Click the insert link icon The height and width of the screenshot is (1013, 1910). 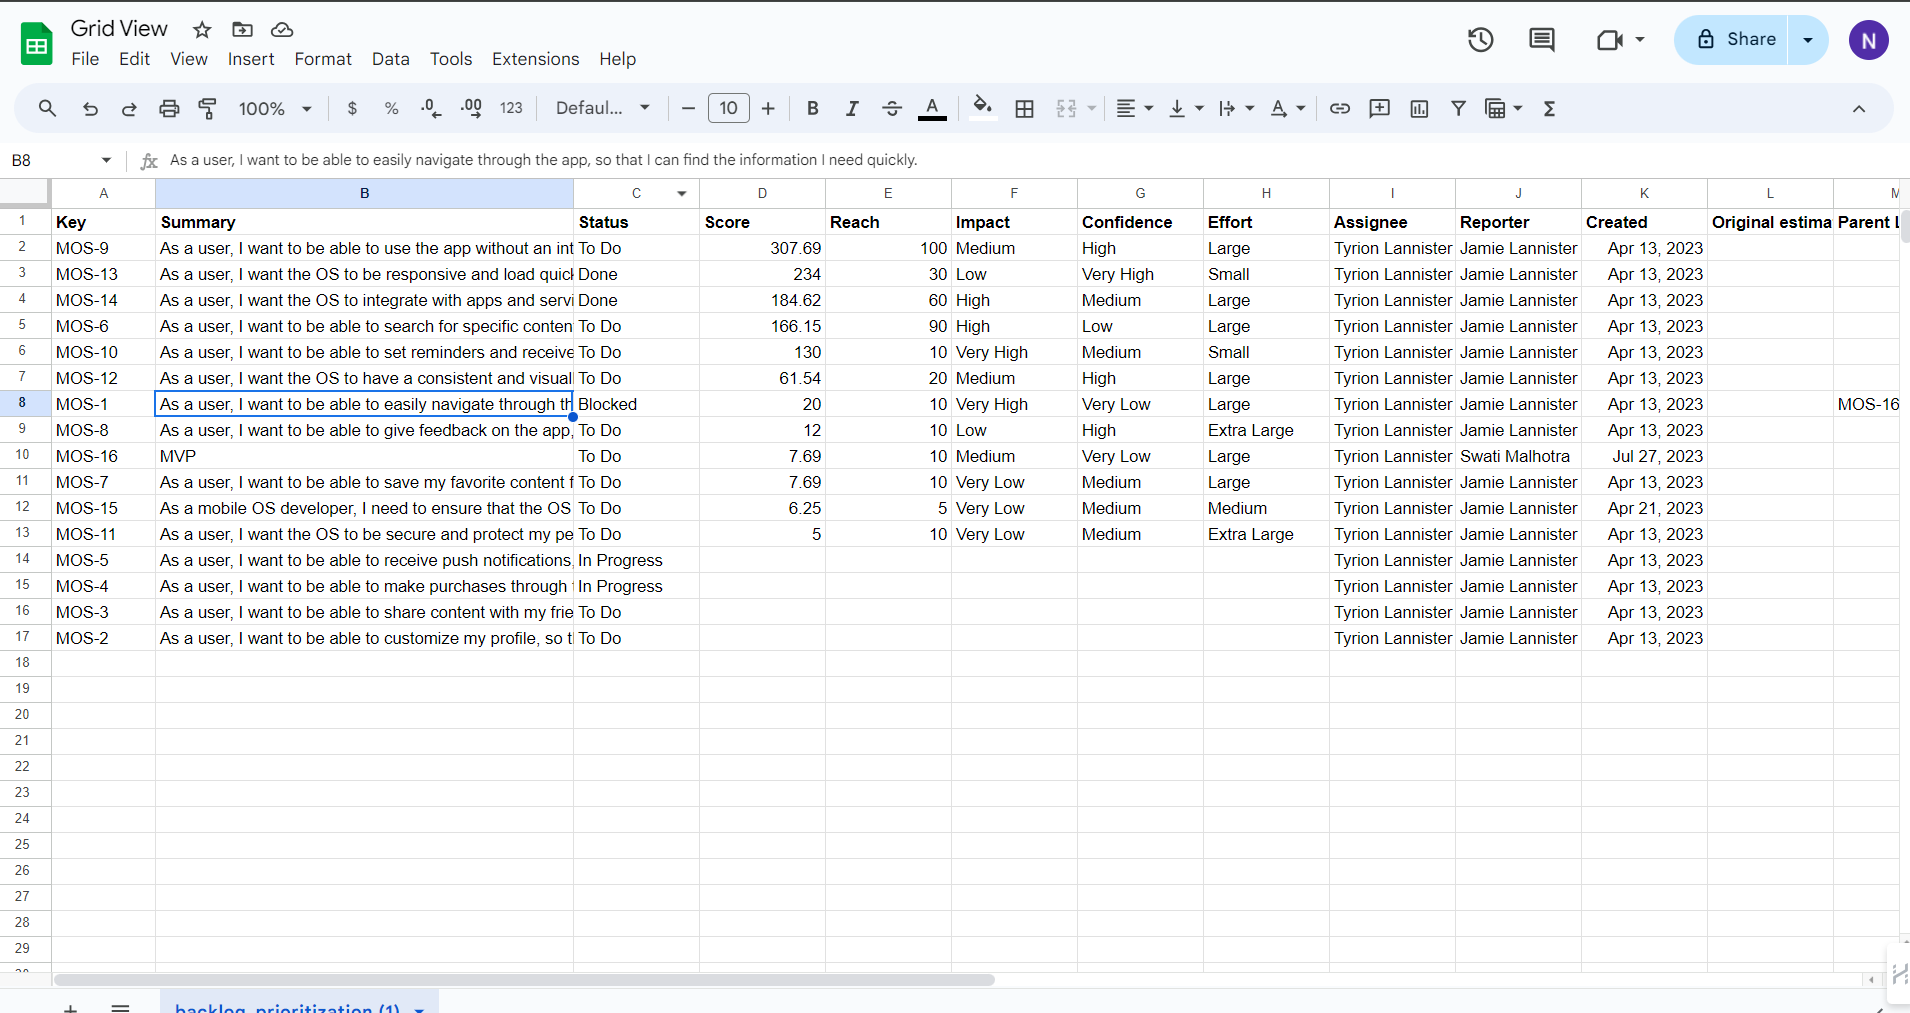point(1340,109)
